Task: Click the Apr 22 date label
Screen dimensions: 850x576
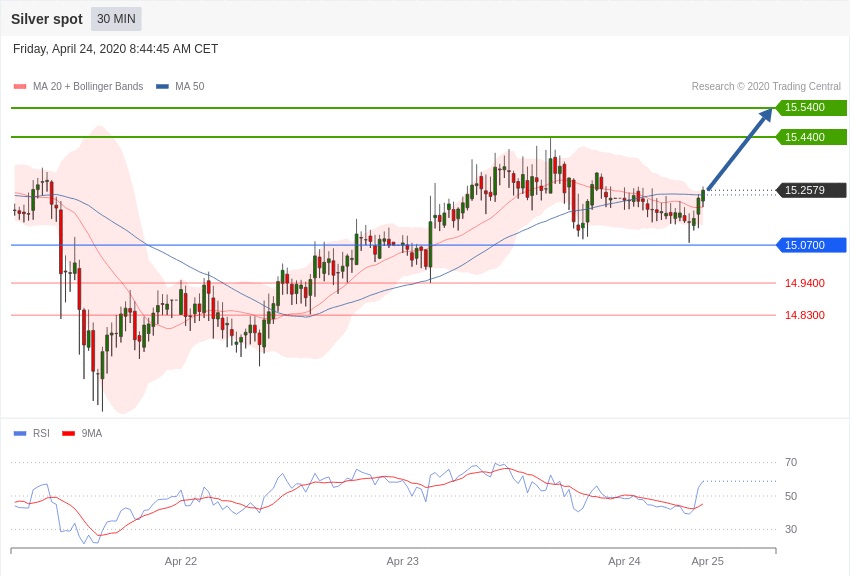Action: (181, 561)
